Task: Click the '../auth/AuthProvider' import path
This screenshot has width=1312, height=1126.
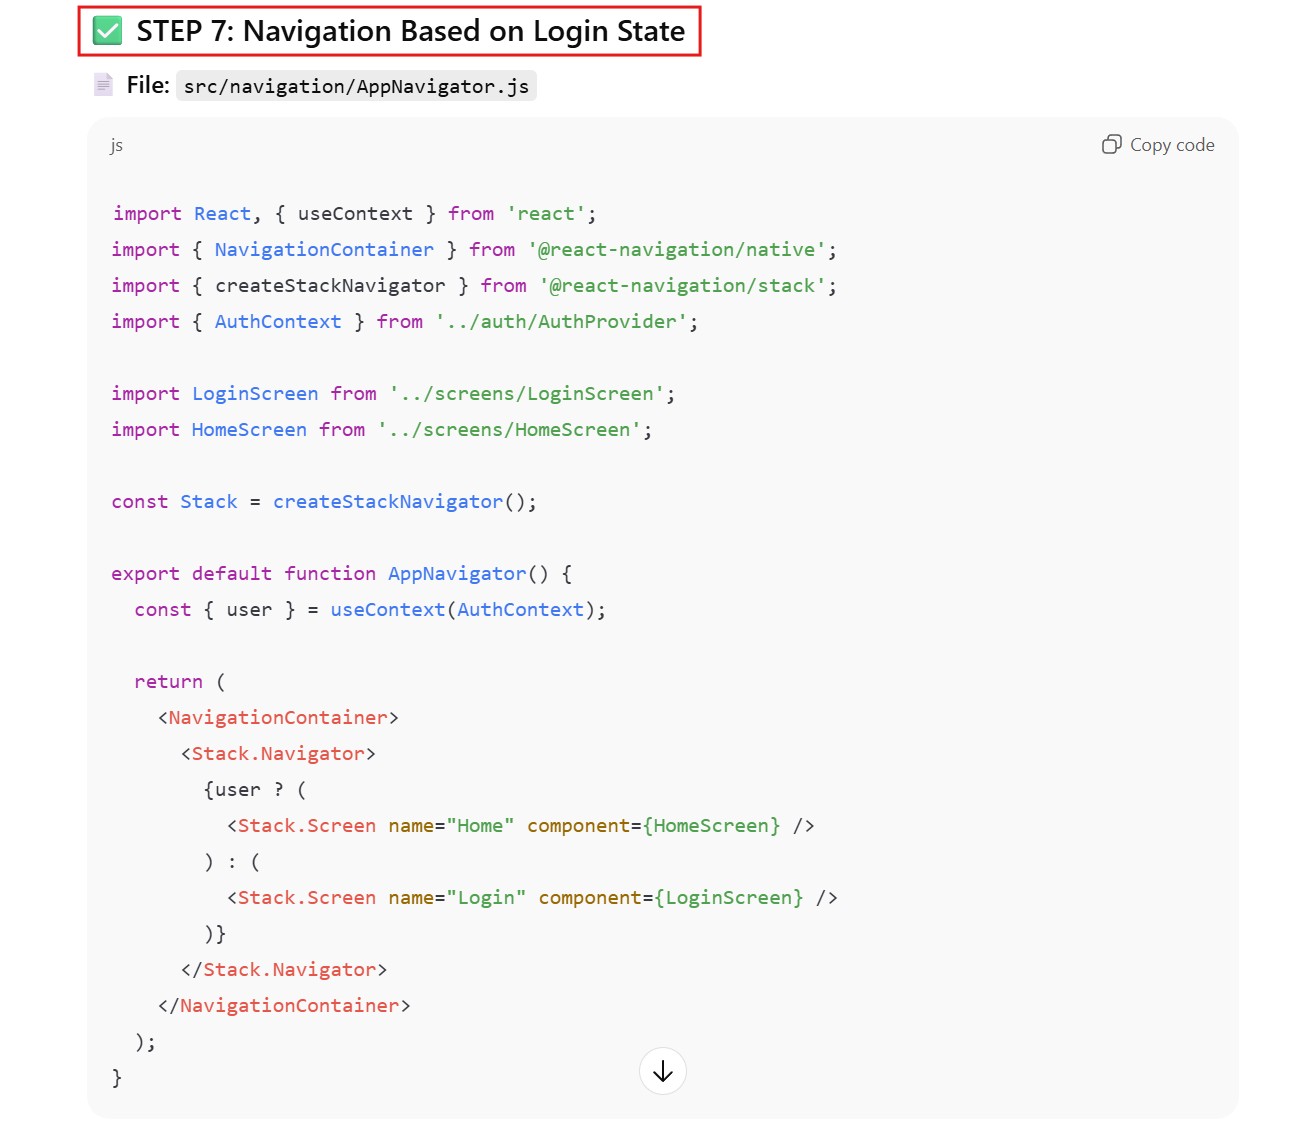Action: [561, 321]
